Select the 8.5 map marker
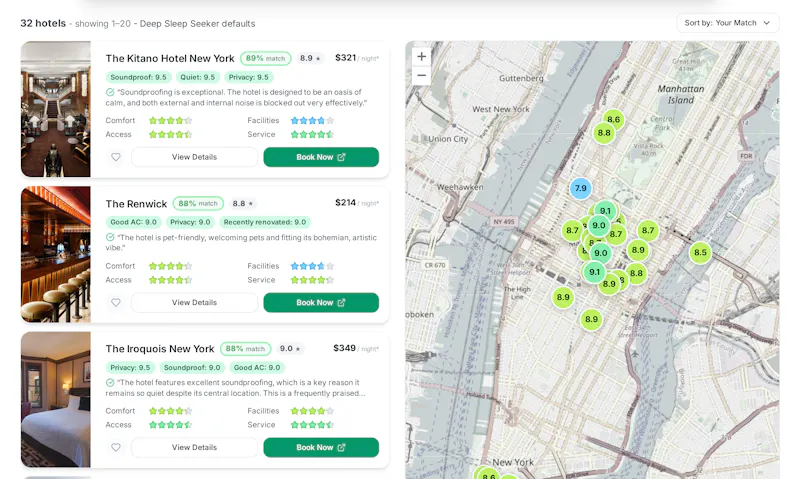 (x=700, y=253)
